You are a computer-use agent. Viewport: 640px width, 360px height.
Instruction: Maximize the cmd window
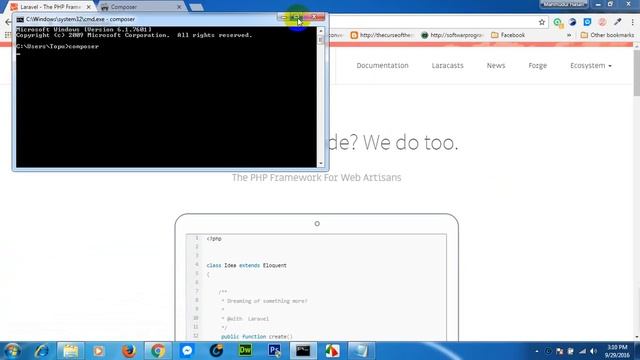tap(297, 17)
